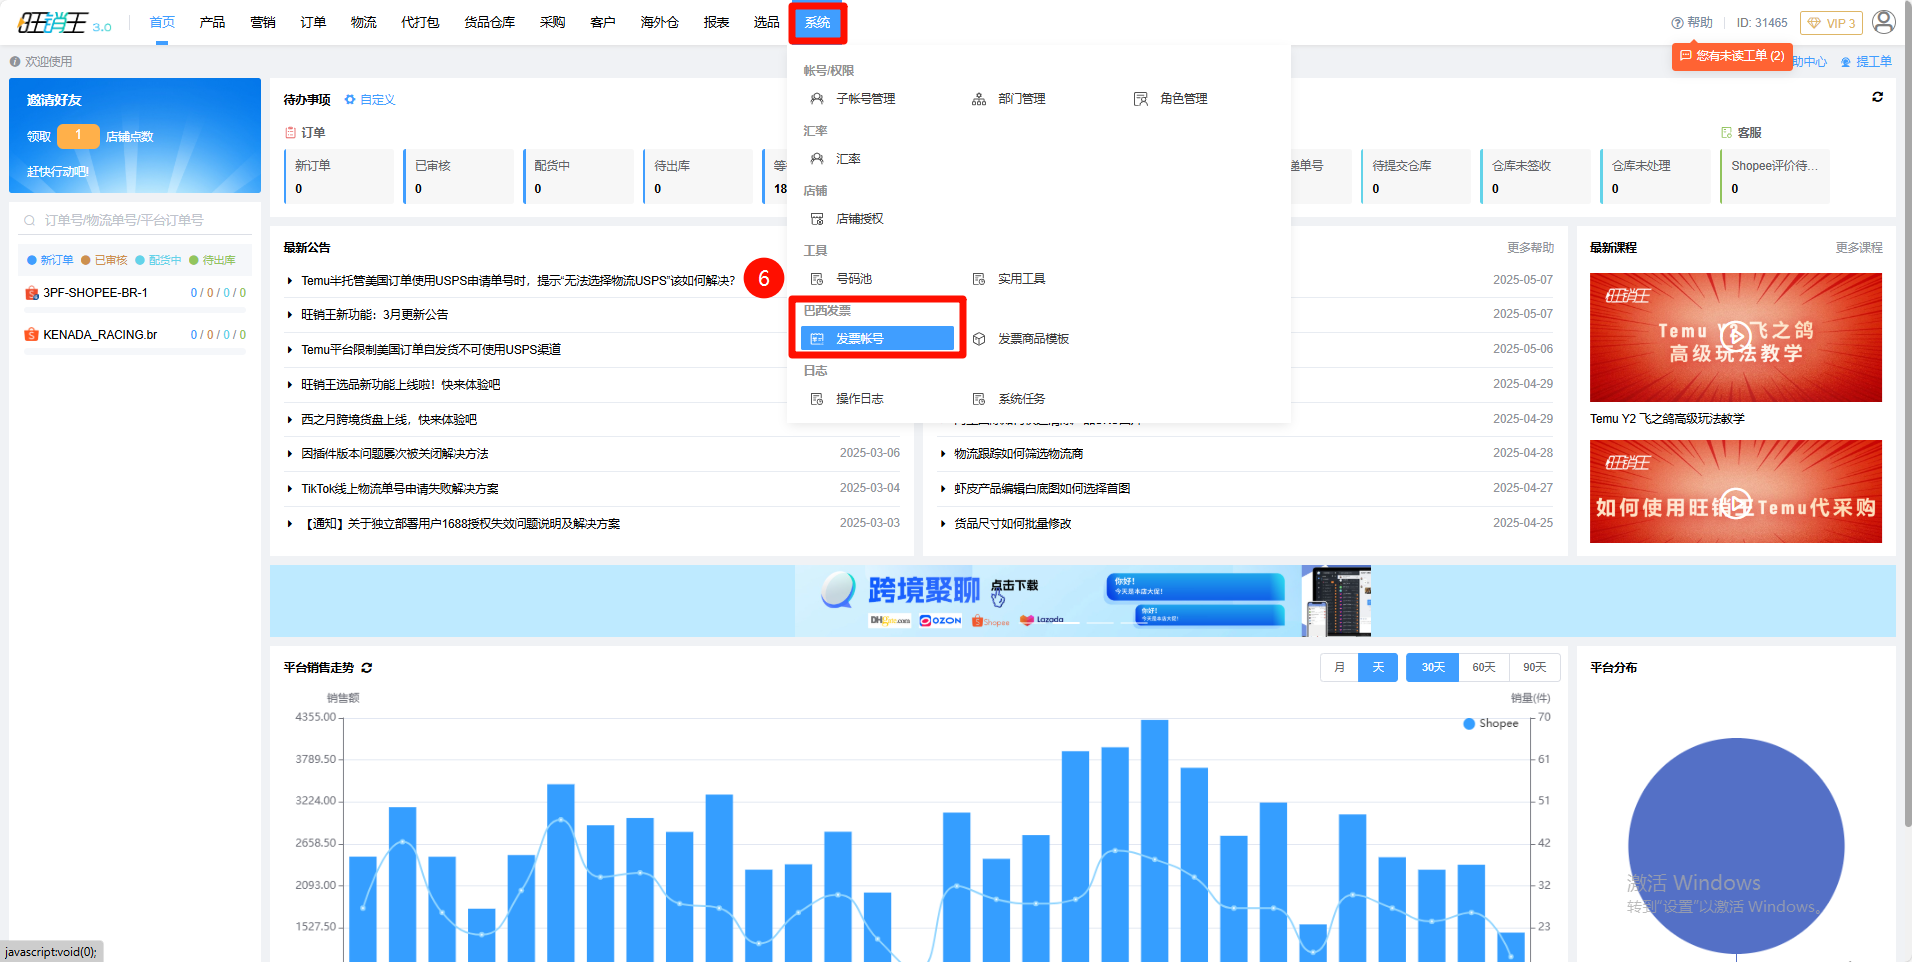The height and width of the screenshot is (962, 1912).
Task: Open the 物流 menu
Action: tap(364, 22)
